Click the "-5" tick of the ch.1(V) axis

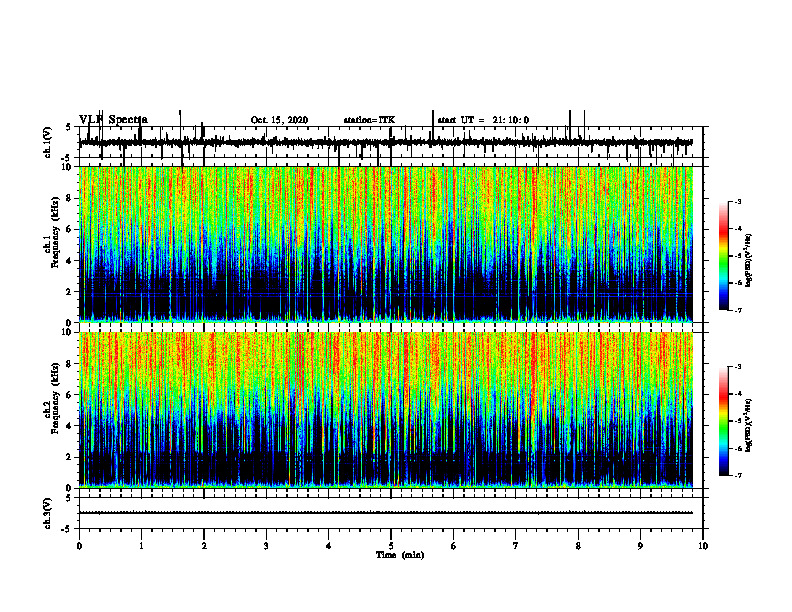tap(67, 159)
